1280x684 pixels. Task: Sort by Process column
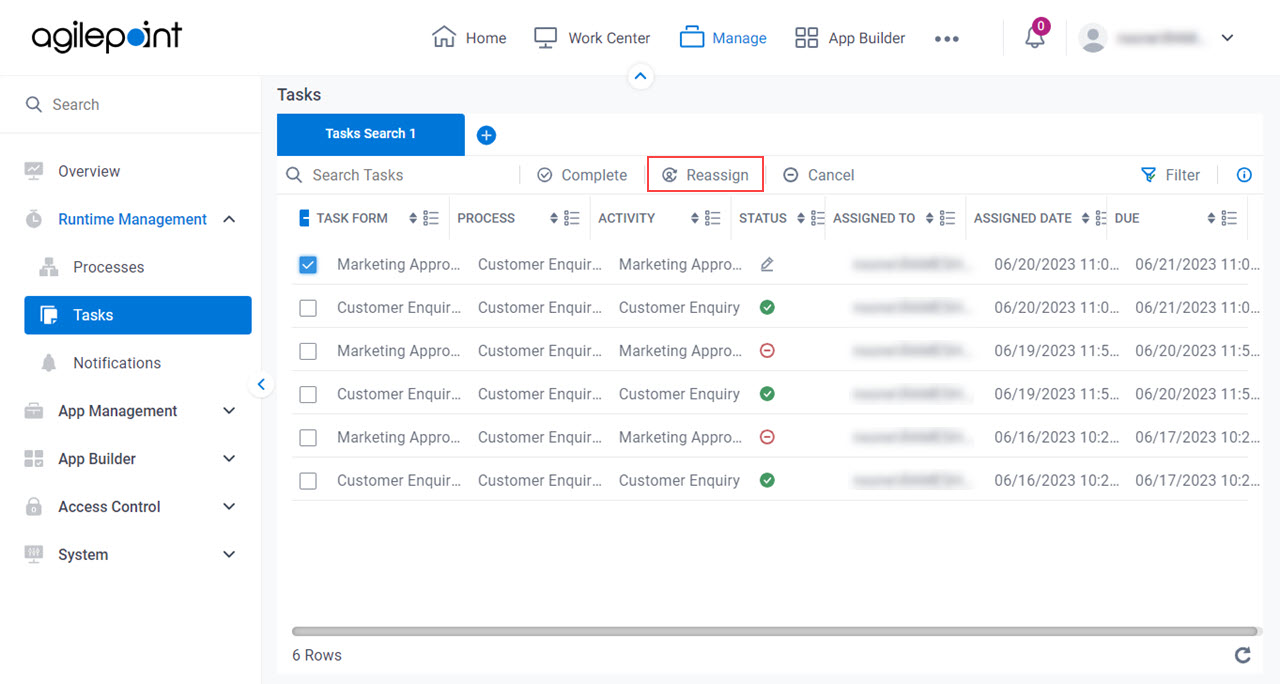[x=554, y=218]
